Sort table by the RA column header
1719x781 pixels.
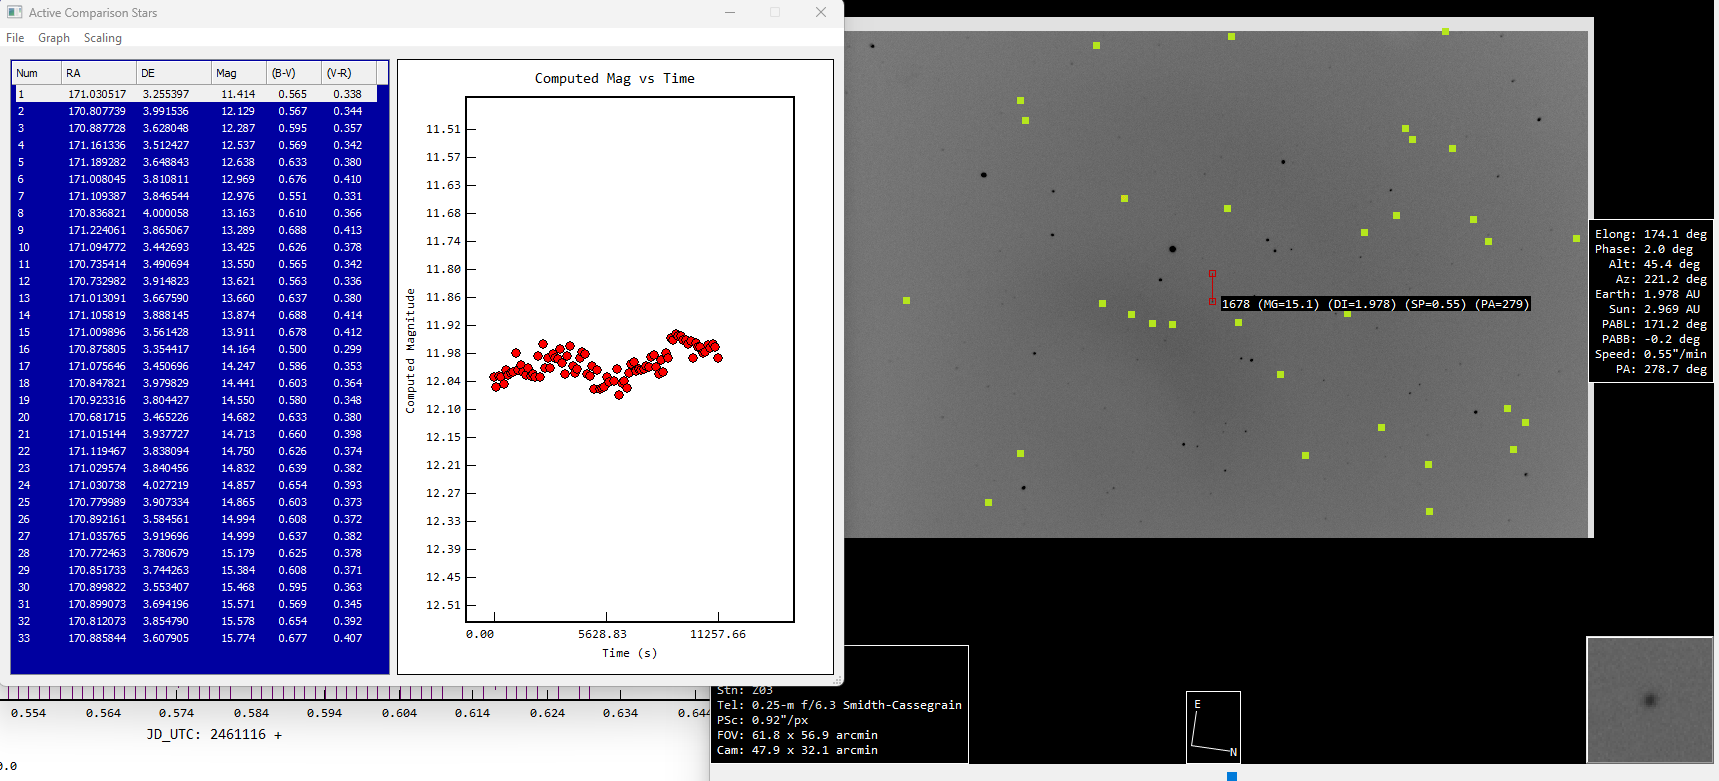tap(98, 73)
